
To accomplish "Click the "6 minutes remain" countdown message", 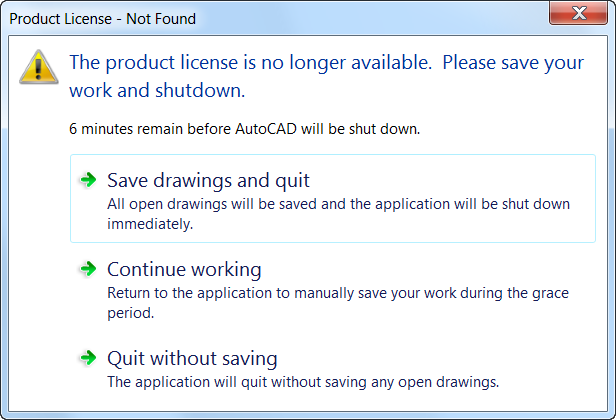I will pyautogui.click(x=244, y=129).
